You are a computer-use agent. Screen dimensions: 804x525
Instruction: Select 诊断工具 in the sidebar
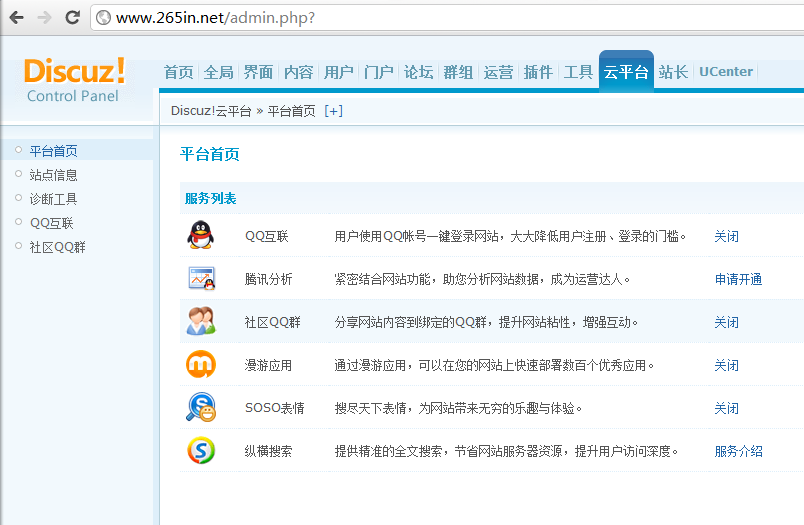tap(53, 199)
